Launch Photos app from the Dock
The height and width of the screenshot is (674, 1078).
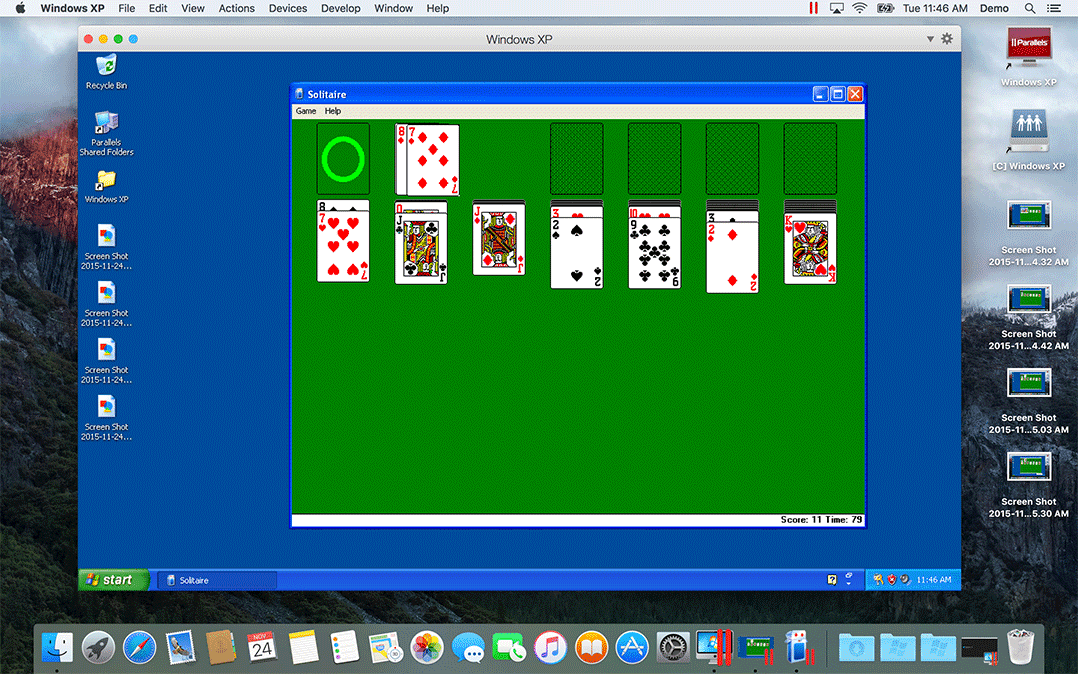[427, 647]
